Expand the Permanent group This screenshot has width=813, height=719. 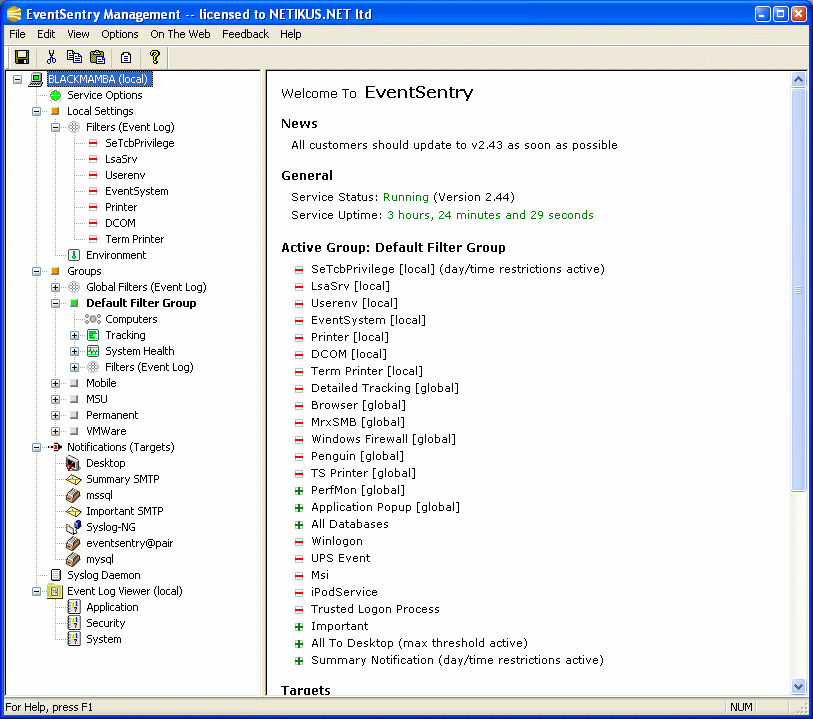pyautogui.click(x=55, y=416)
